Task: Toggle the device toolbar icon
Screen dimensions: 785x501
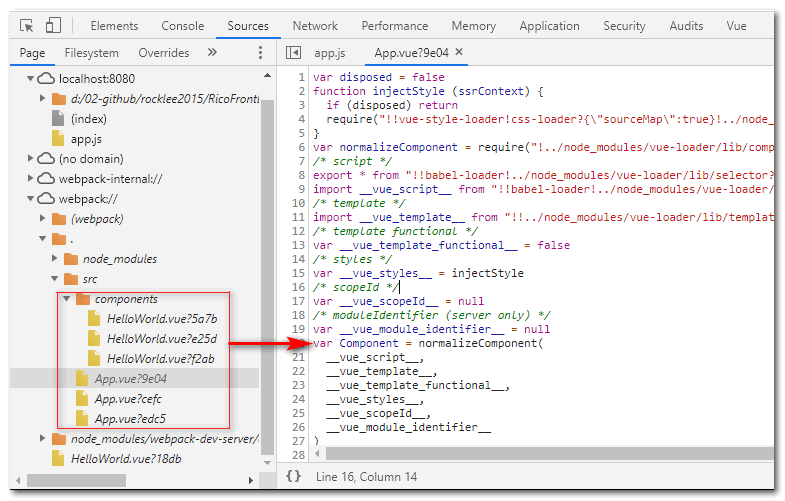Action: 53,25
